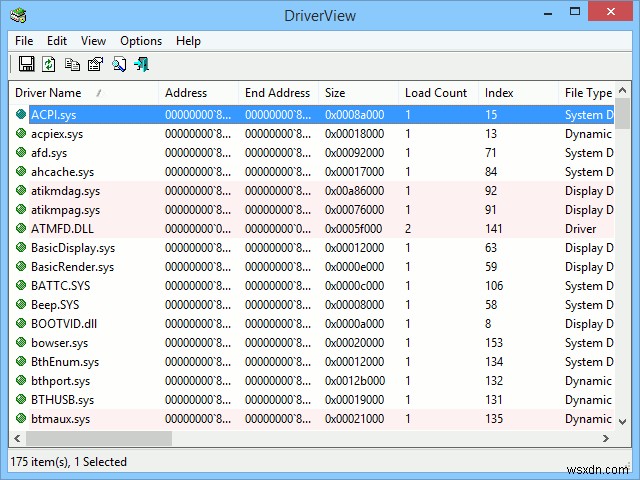Click the Refresh toolbar icon
Screen dimensions: 640x480
pos(49,64)
